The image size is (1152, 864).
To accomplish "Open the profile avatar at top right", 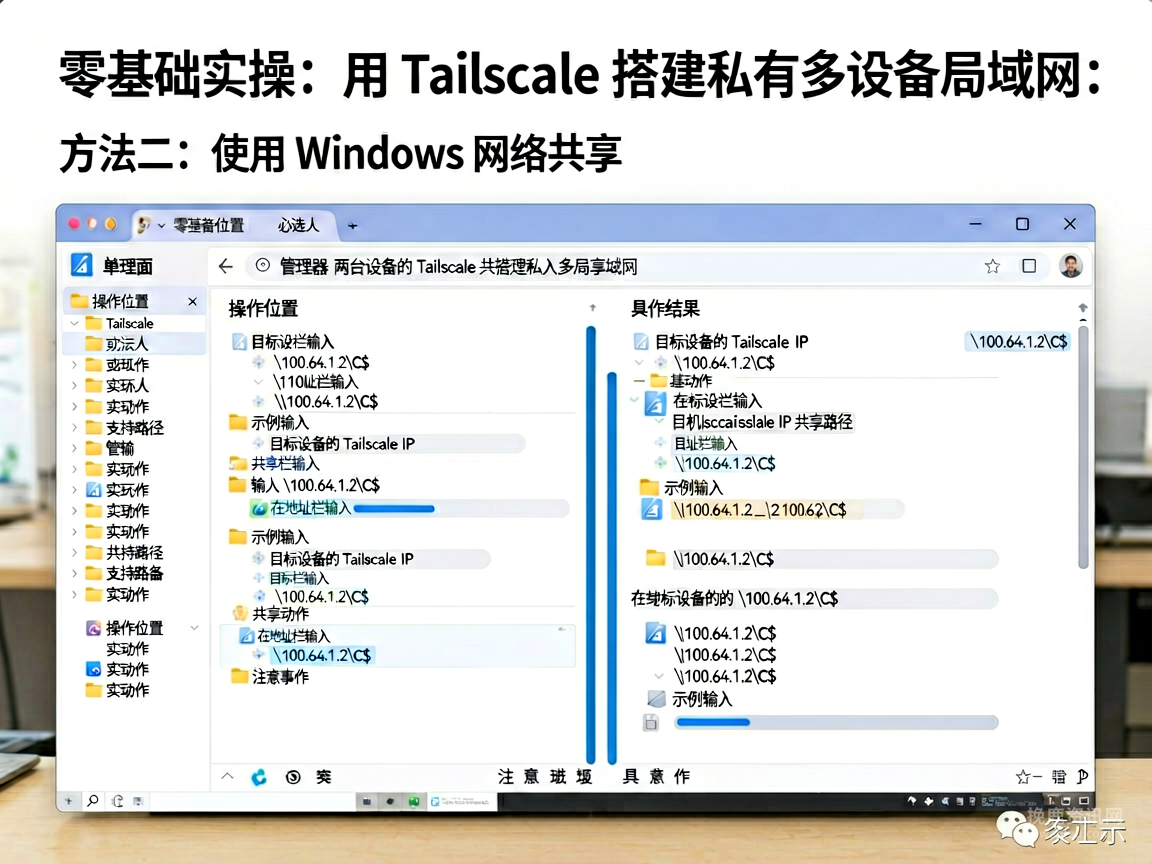I will pyautogui.click(x=1070, y=266).
